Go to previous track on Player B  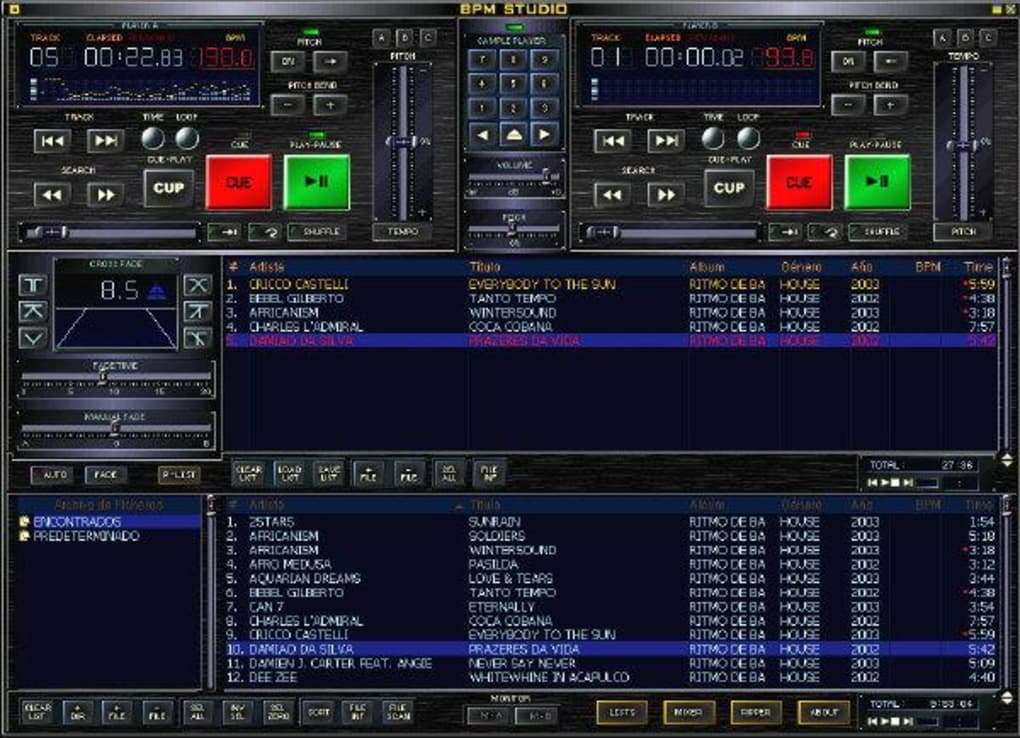[x=610, y=141]
